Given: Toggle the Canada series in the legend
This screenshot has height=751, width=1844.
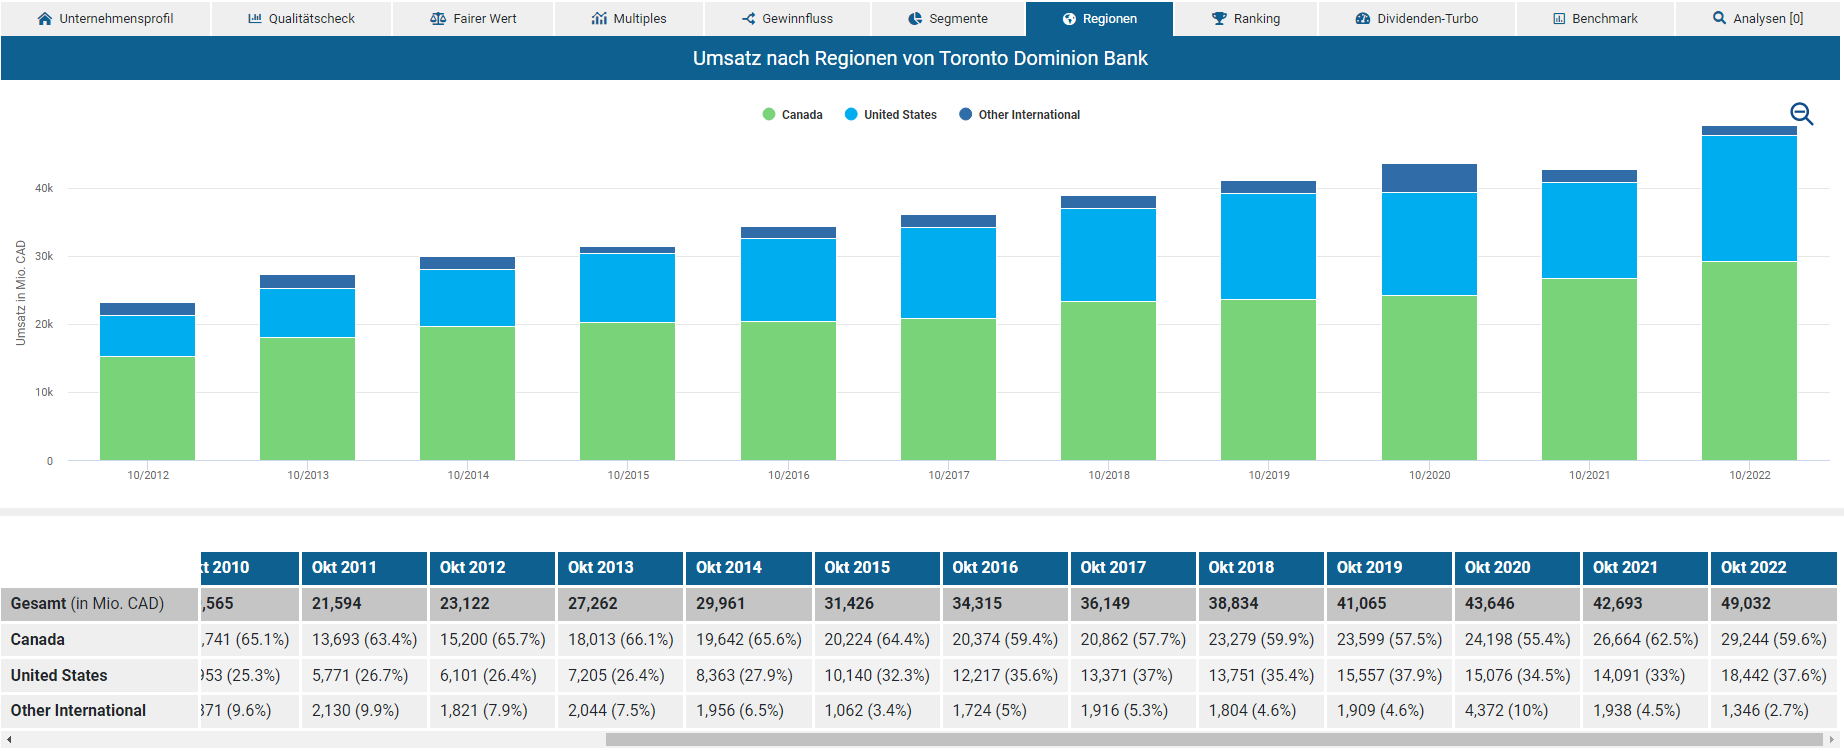Looking at the screenshot, I should point(793,115).
